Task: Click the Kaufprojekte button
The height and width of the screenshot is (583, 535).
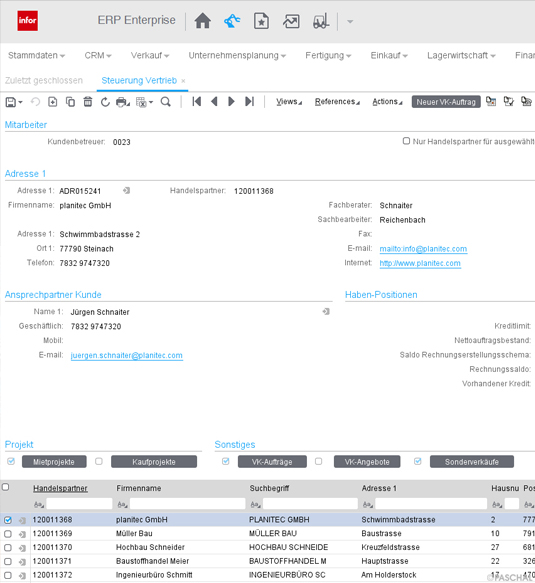Action: 154,462
